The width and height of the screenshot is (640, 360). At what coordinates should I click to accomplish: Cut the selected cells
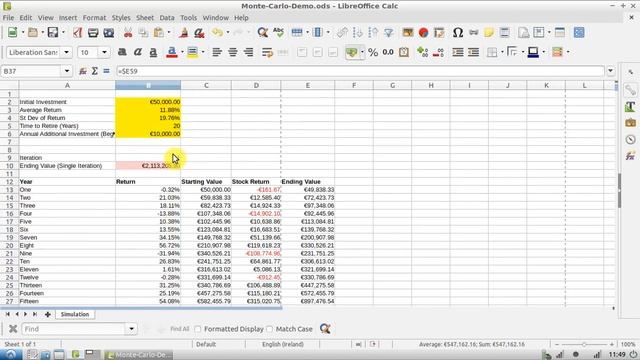(x=128, y=33)
